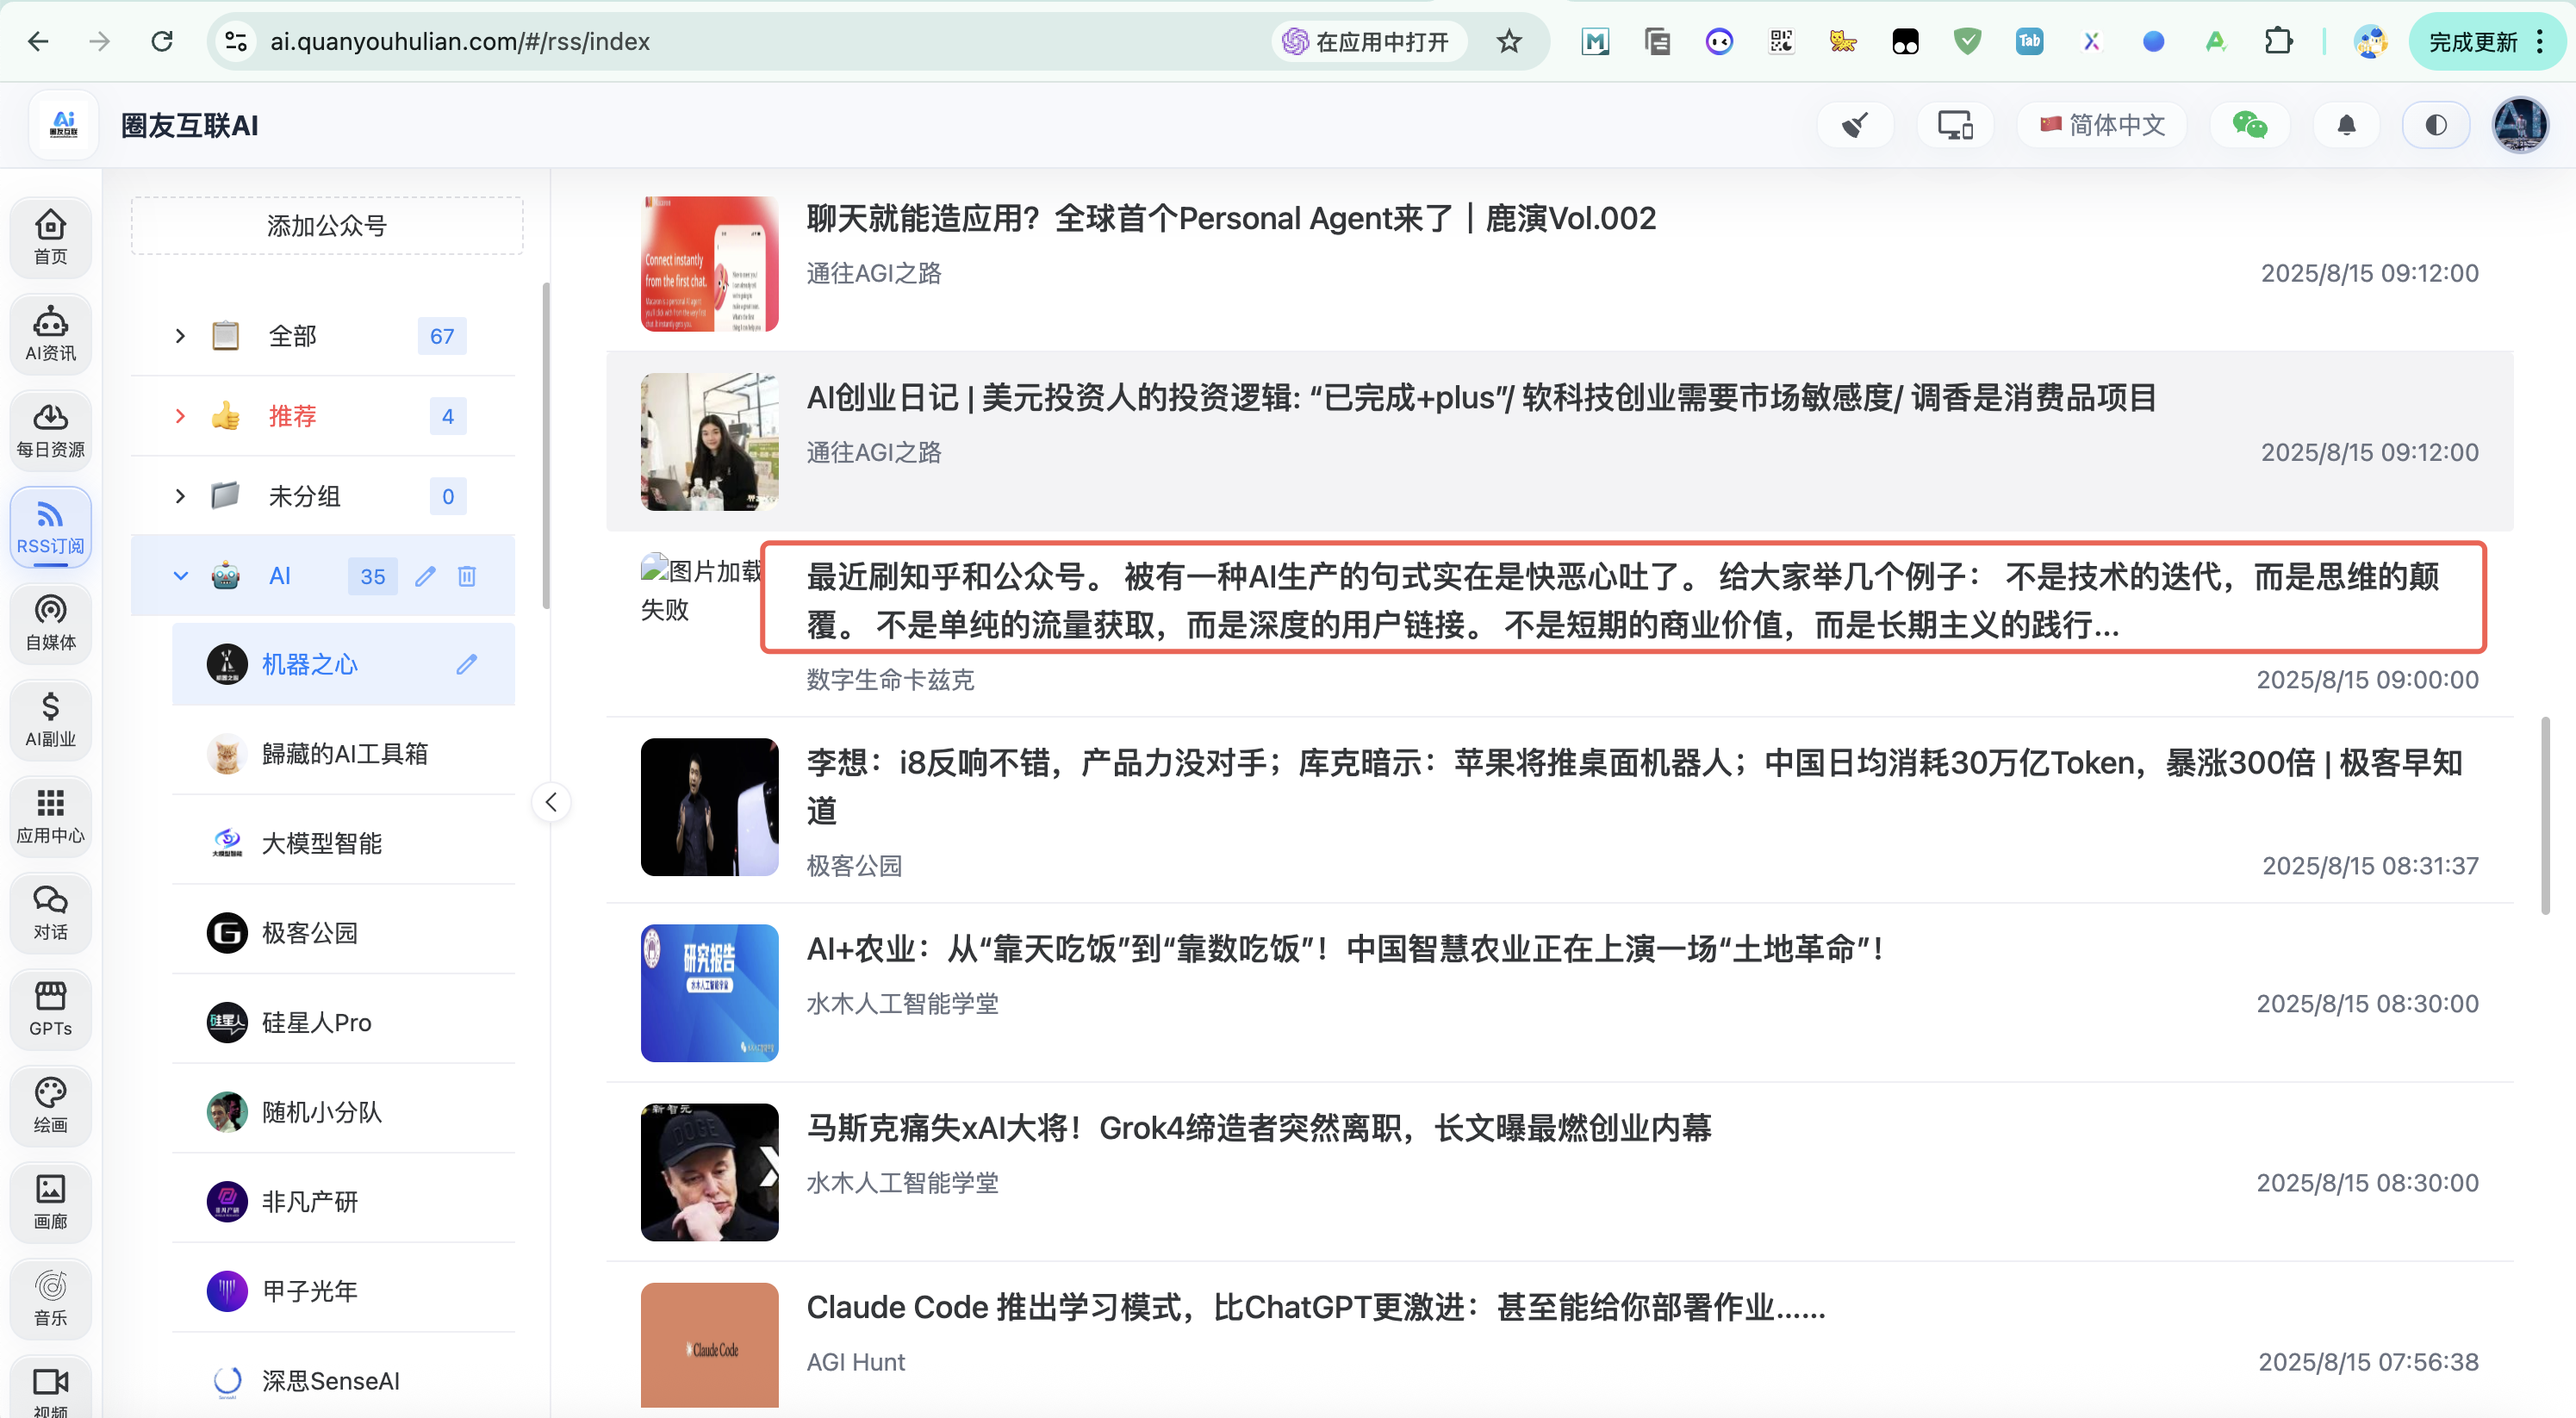Click the feed sidebar scrollbar
The image size is (2576, 1418).
(x=546, y=445)
